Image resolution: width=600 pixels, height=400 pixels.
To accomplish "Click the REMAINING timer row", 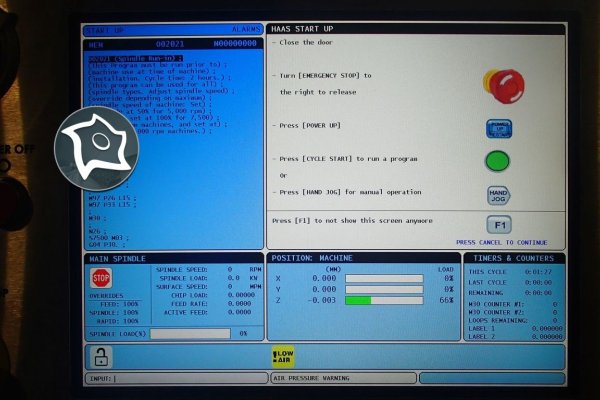I will pyautogui.click(x=510, y=293).
